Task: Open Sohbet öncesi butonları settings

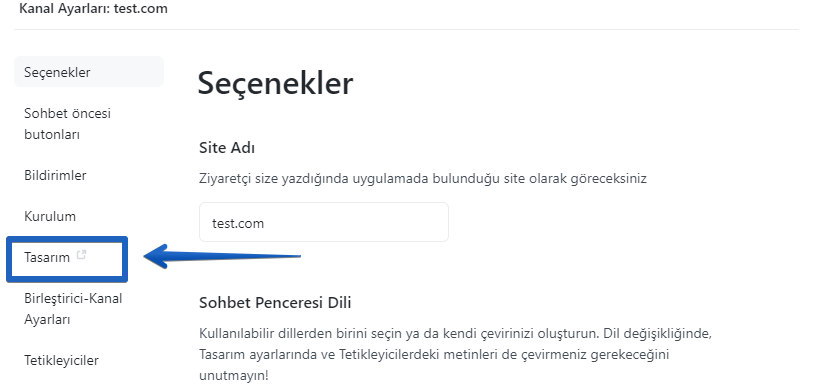Action: [68, 124]
